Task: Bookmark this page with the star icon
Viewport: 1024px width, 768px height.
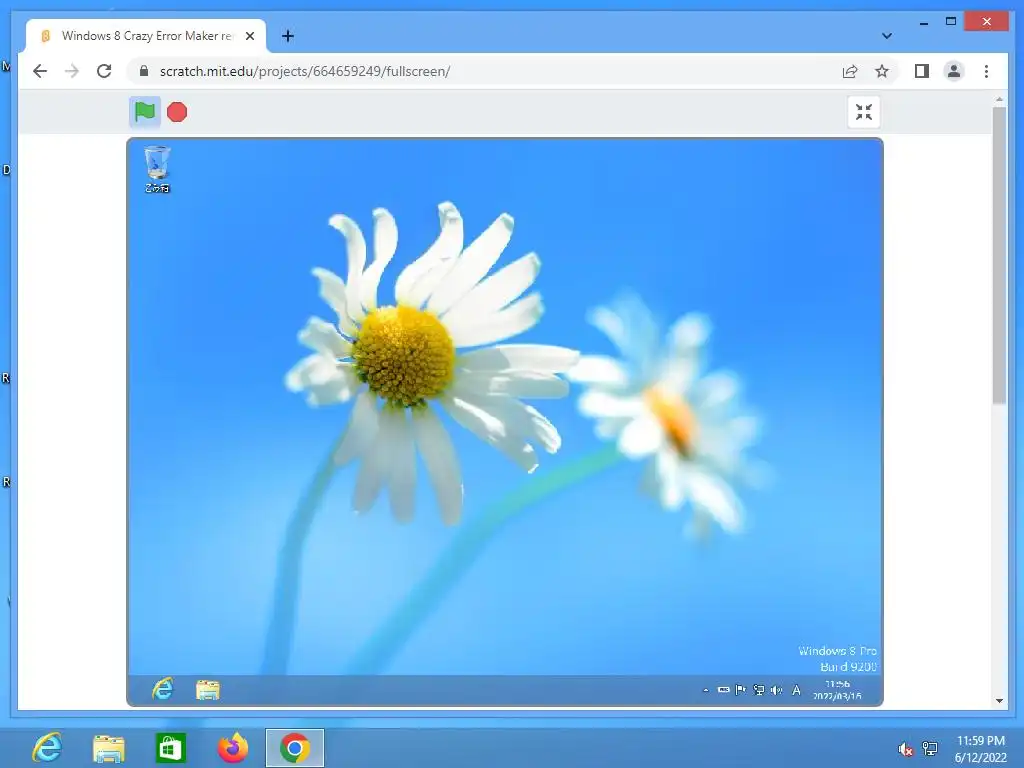Action: 882,71
